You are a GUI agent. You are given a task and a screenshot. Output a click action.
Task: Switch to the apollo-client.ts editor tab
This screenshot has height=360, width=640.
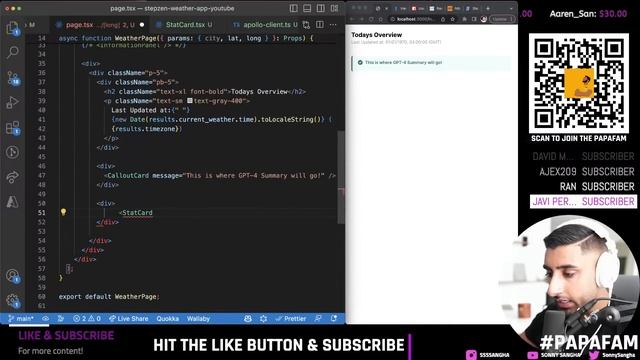pos(265,25)
